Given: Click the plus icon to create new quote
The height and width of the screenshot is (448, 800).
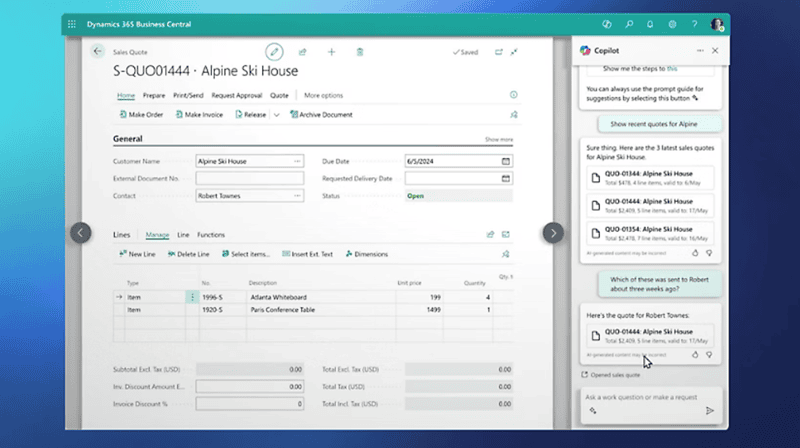Looking at the screenshot, I should 331,52.
